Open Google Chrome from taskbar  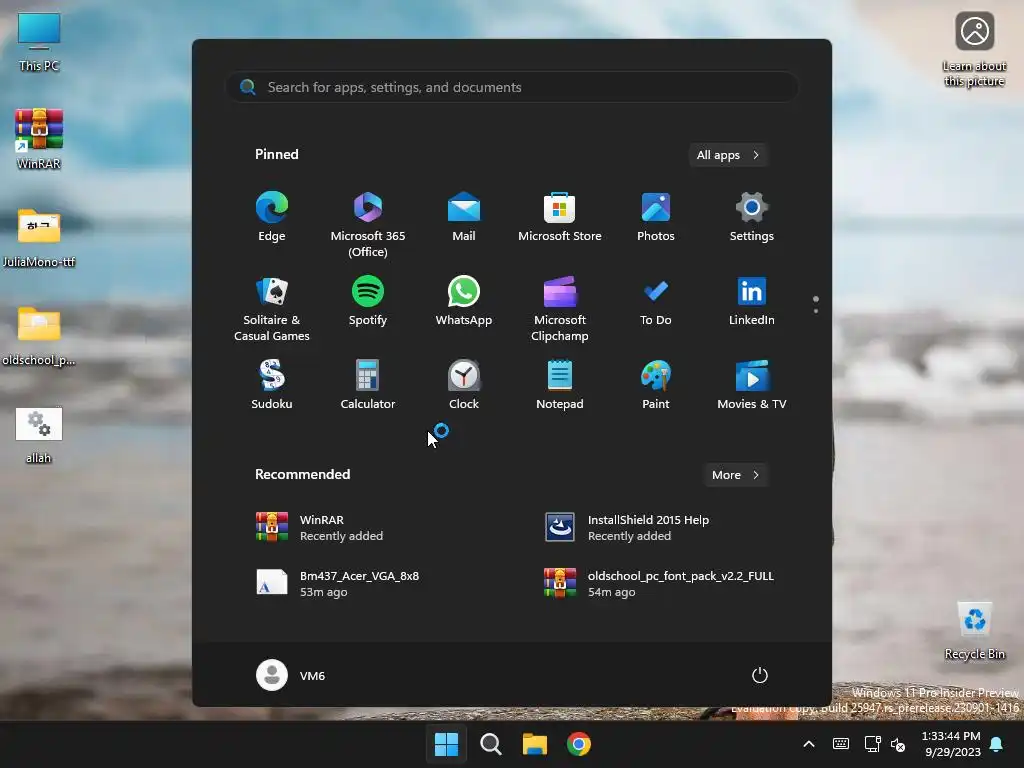(x=579, y=744)
